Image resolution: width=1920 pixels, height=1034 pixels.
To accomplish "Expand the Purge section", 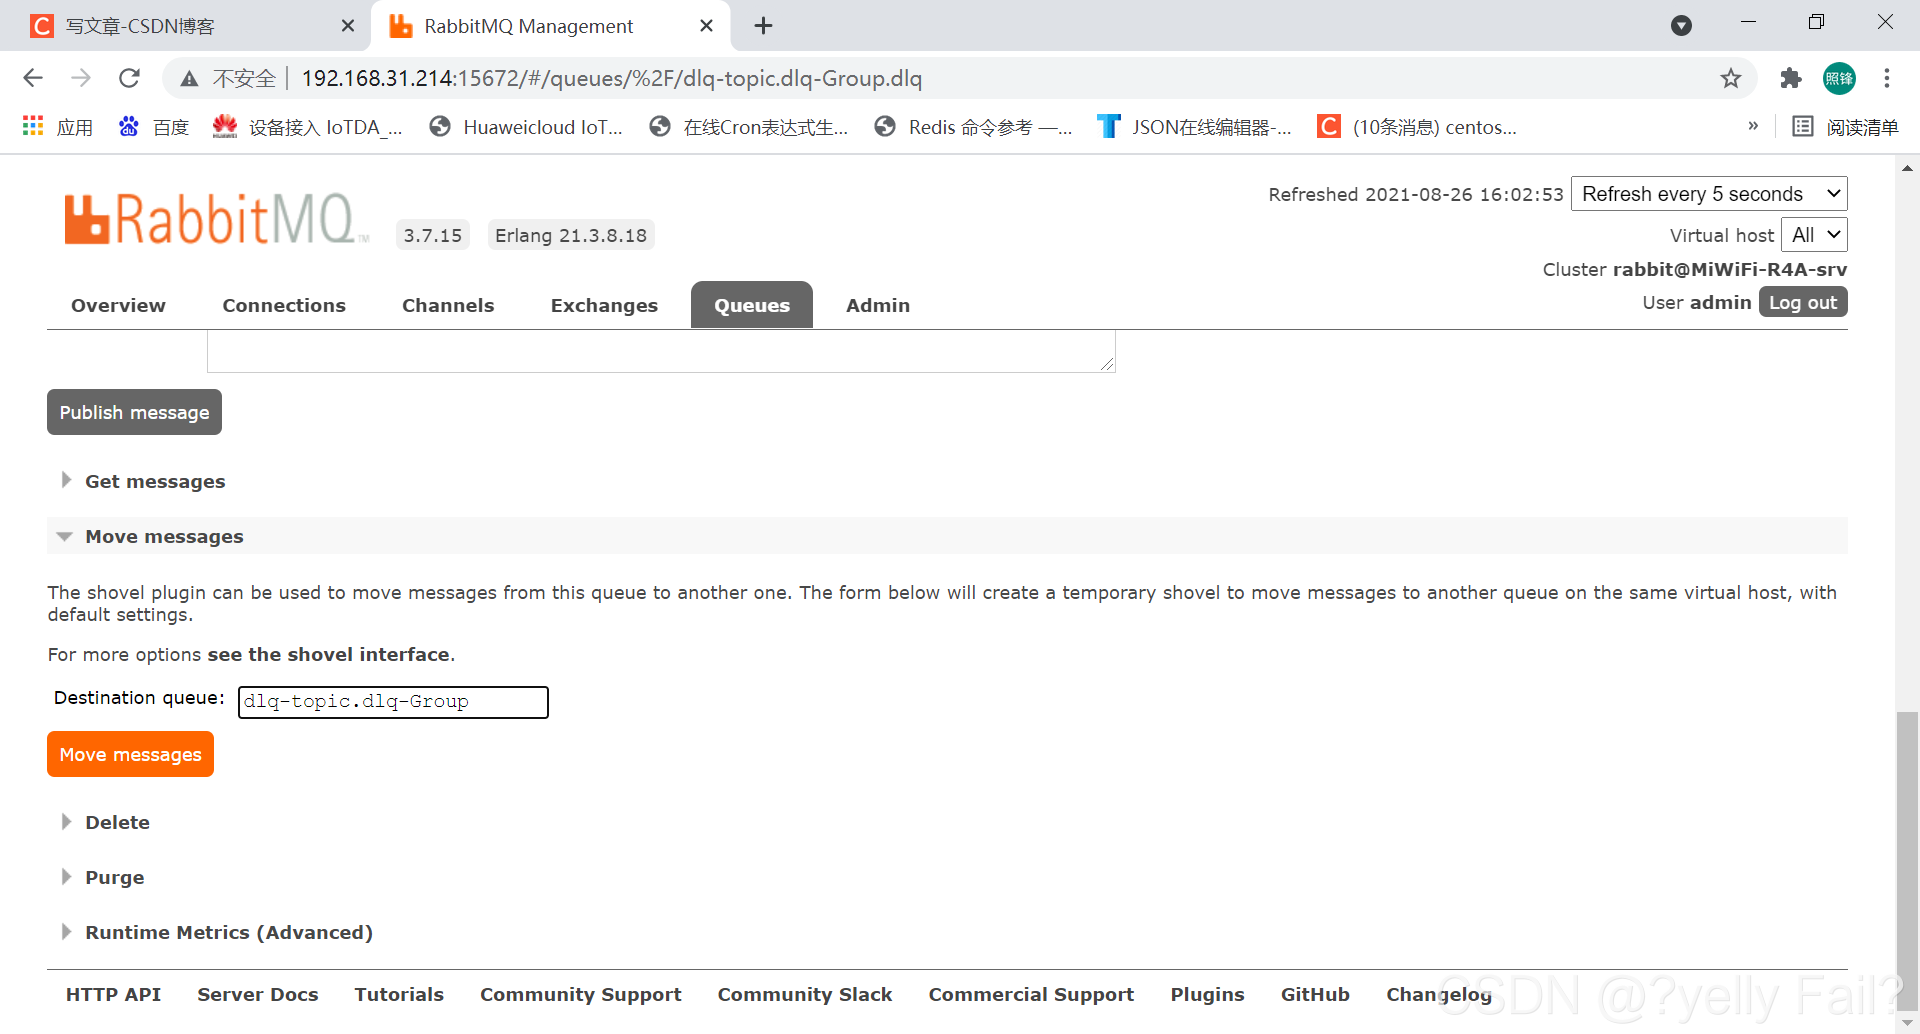I will [x=114, y=877].
